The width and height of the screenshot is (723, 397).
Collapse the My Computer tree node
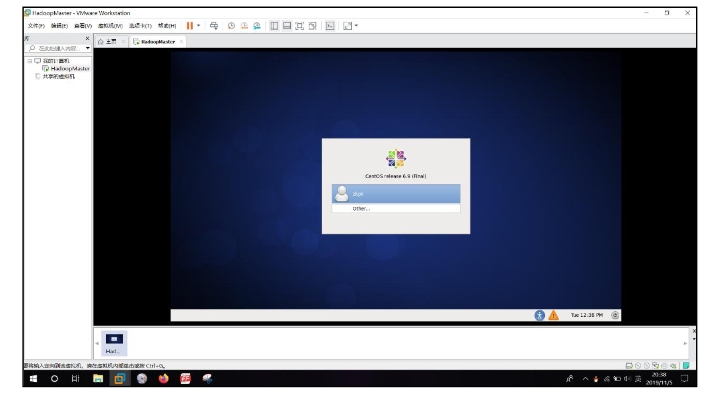click(x=30, y=61)
